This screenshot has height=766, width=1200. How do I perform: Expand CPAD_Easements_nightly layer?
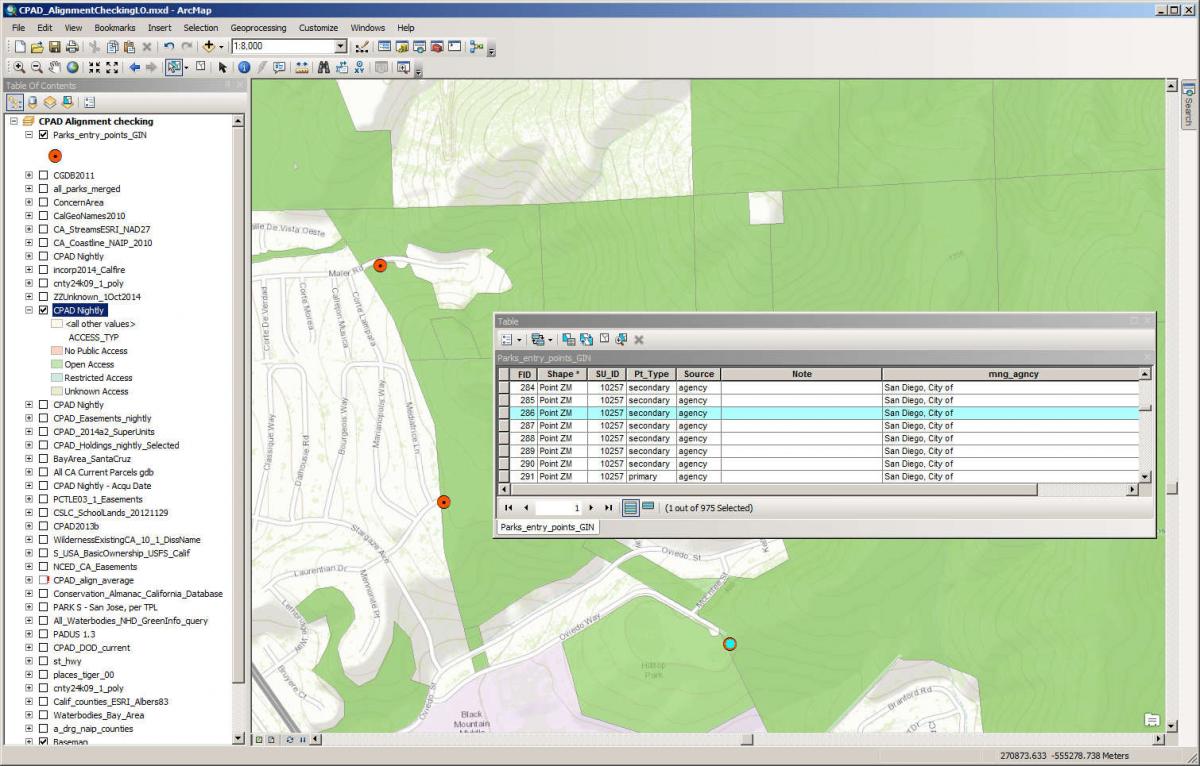point(29,418)
